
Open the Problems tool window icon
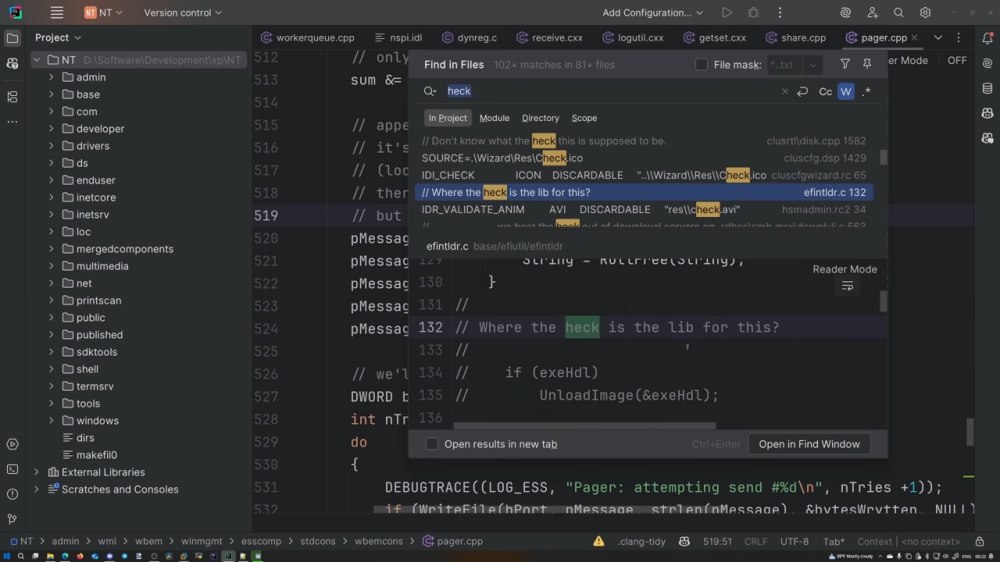(12, 494)
